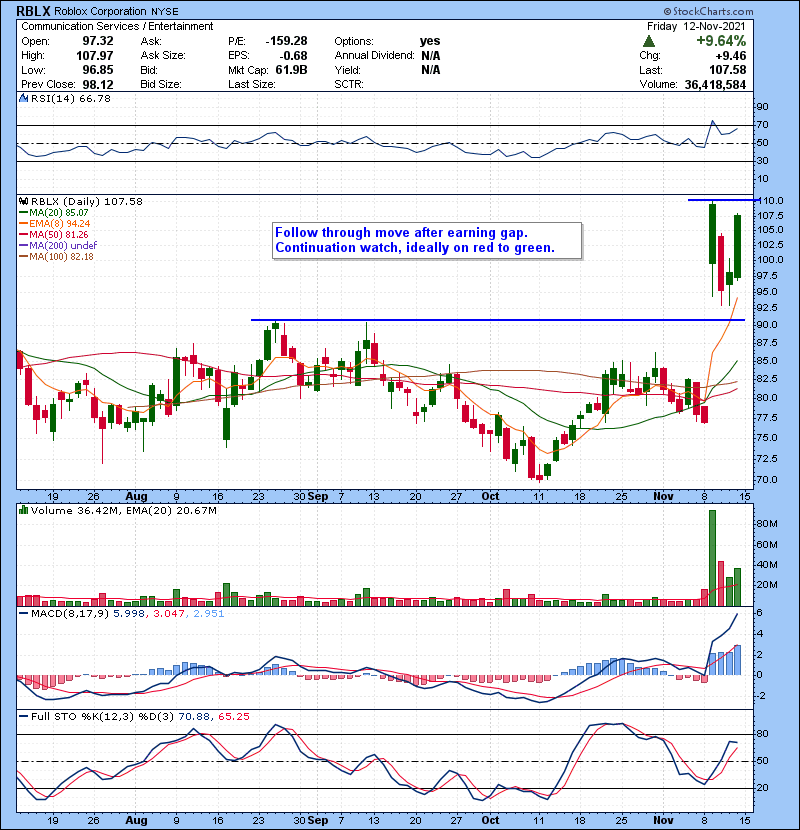Click the Communication Services / Entertainment sector text
This screenshot has width=800, height=830.
pos(117,26)
